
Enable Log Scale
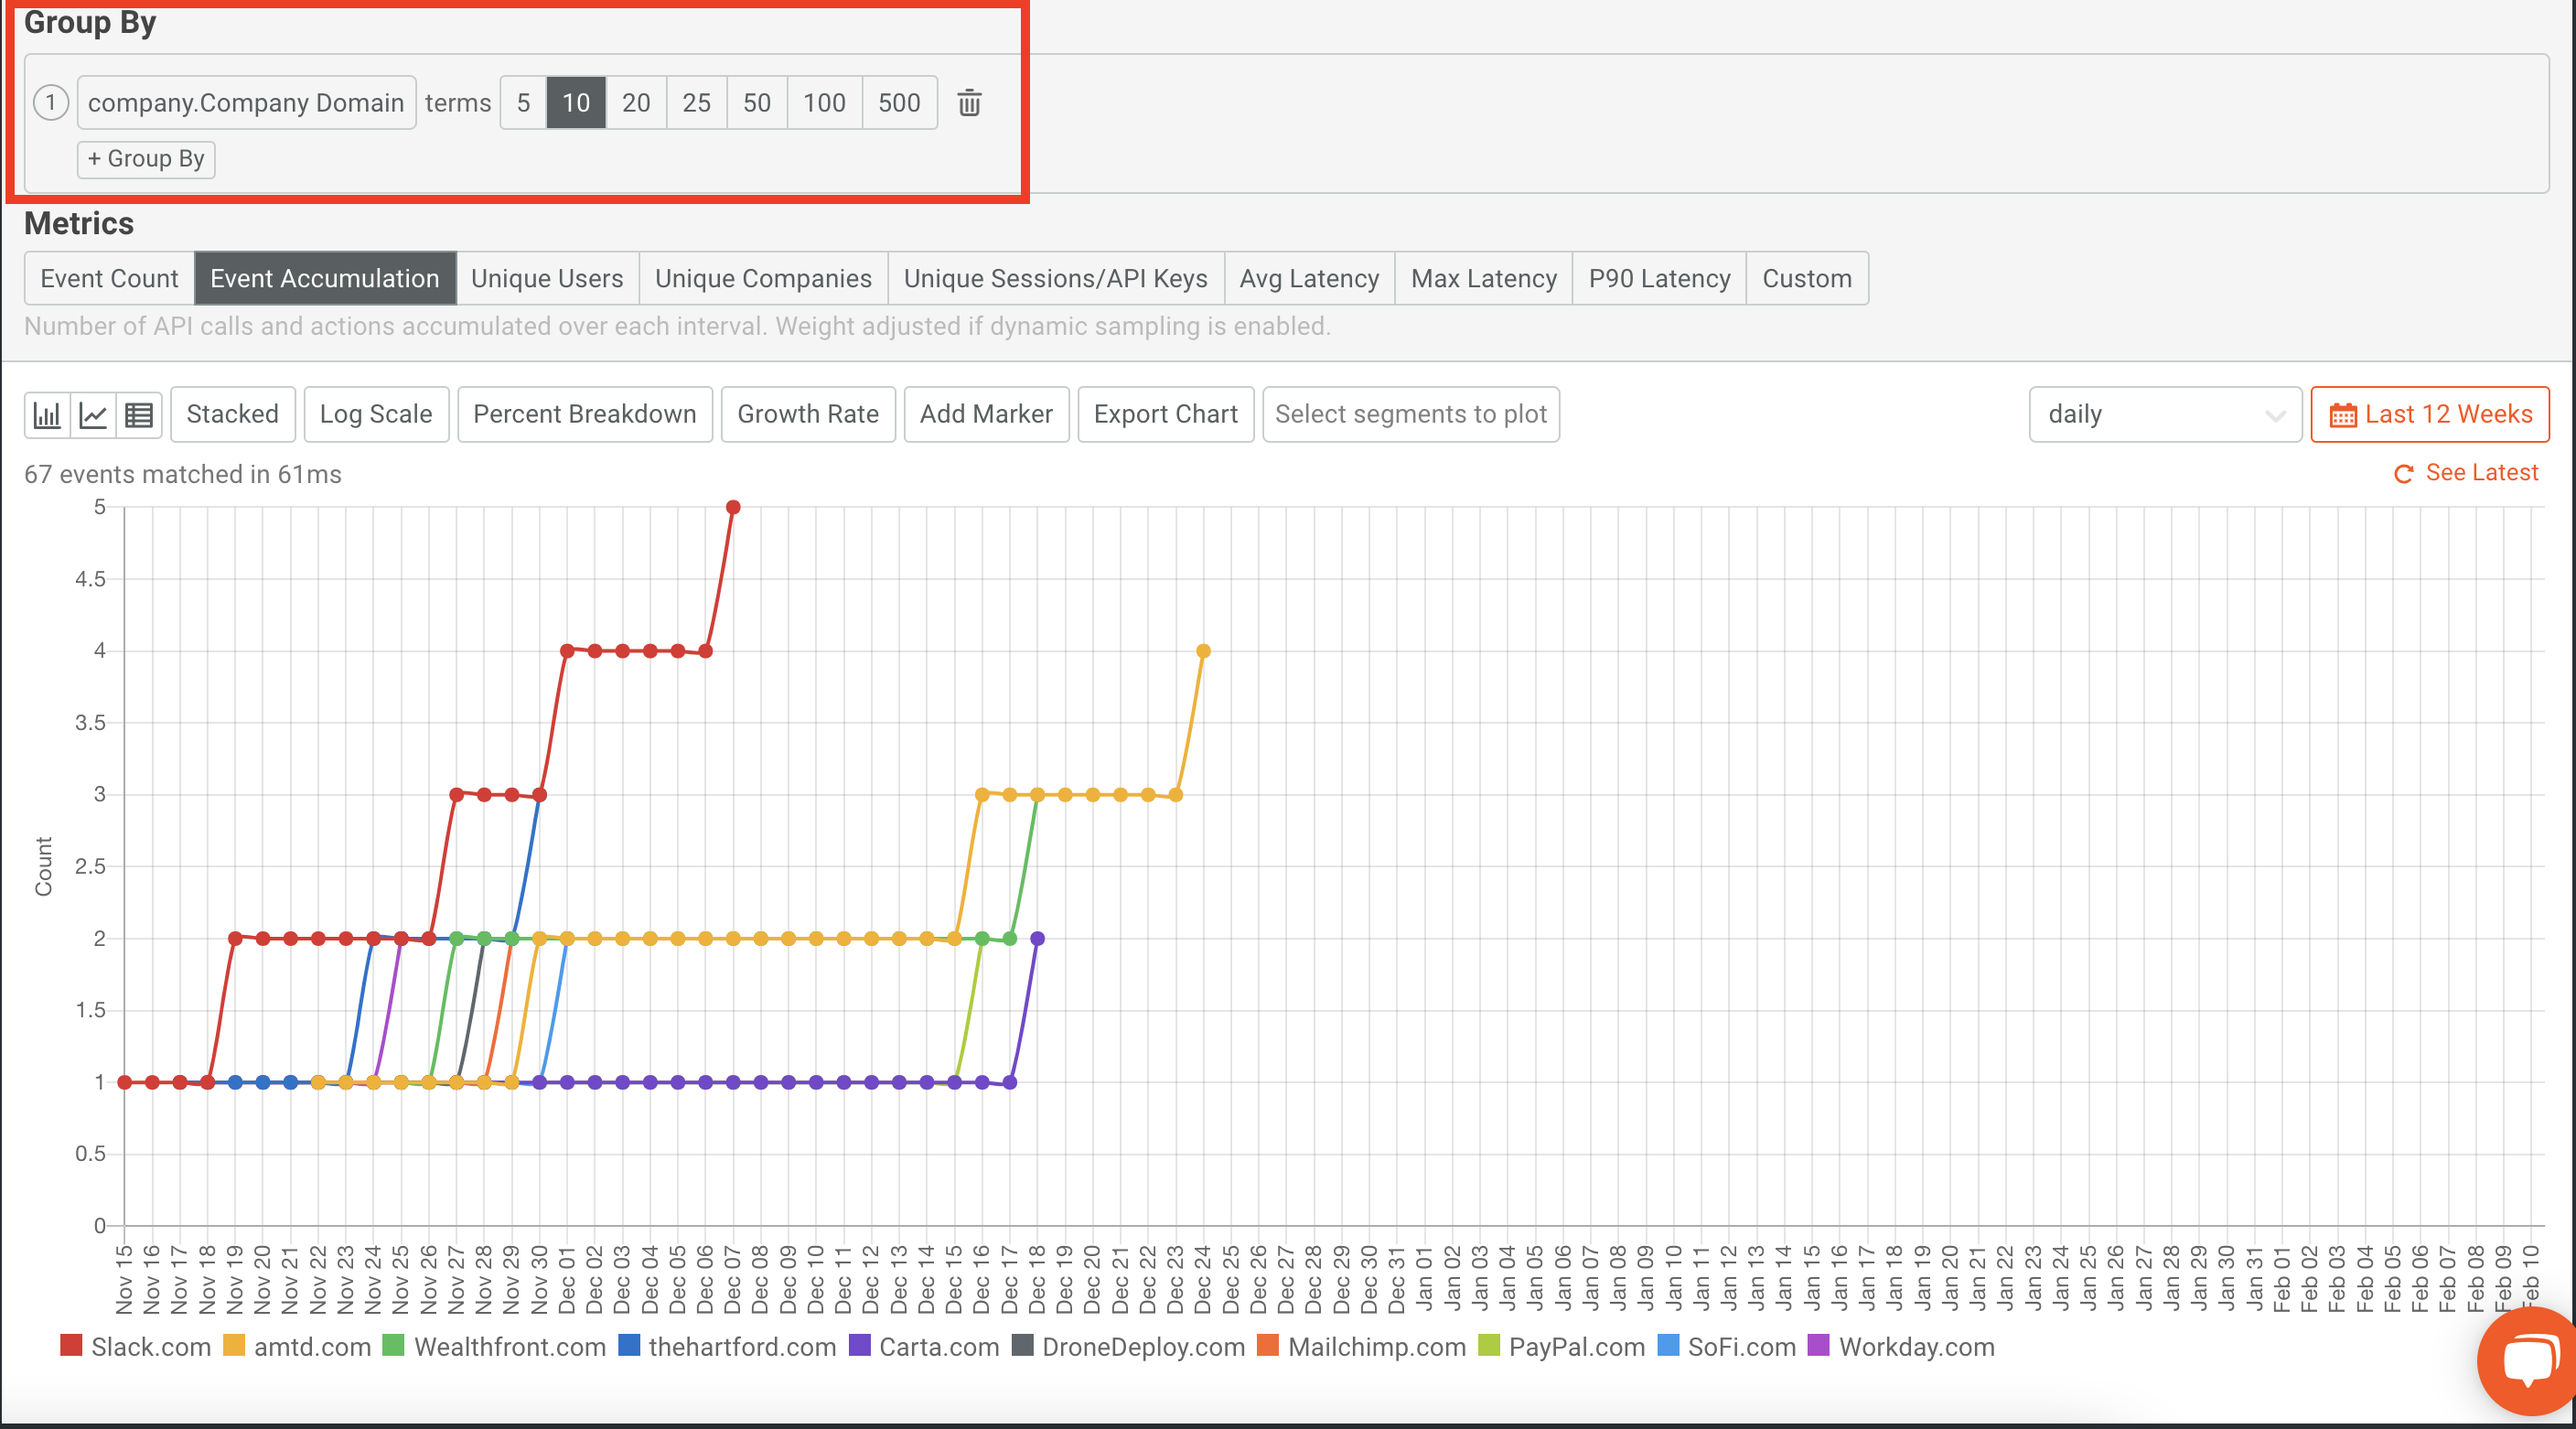pyautogui.click(x=376, y=414)
